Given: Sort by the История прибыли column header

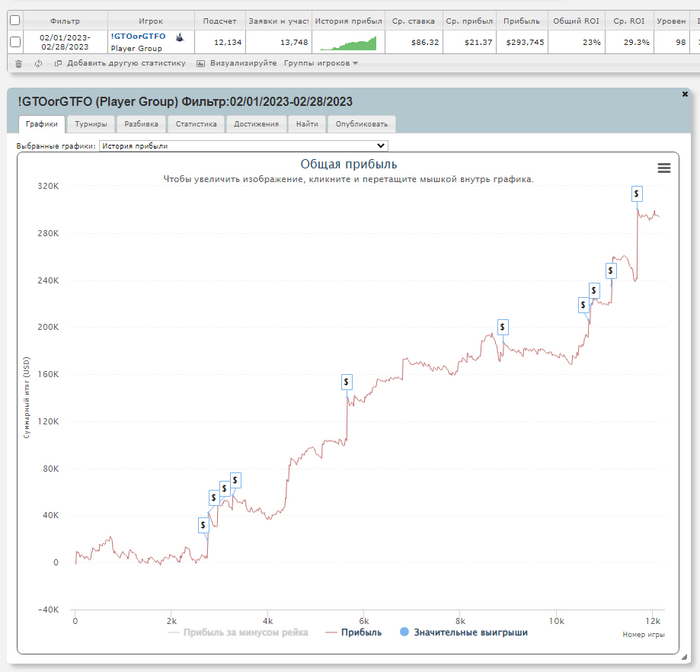Looking at the screenshot, I should point(348,21).
